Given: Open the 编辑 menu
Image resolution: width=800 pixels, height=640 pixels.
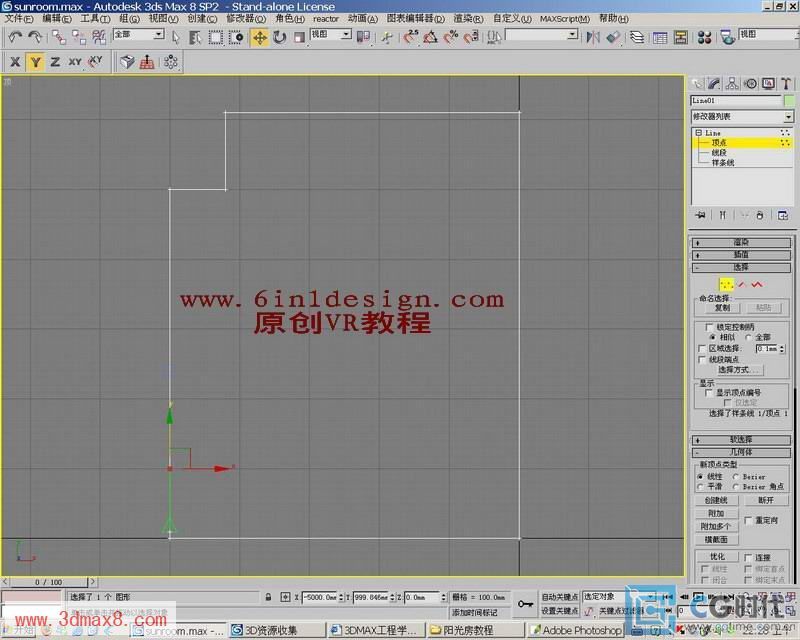Looking at the screenshot, I should pos(57,19).
